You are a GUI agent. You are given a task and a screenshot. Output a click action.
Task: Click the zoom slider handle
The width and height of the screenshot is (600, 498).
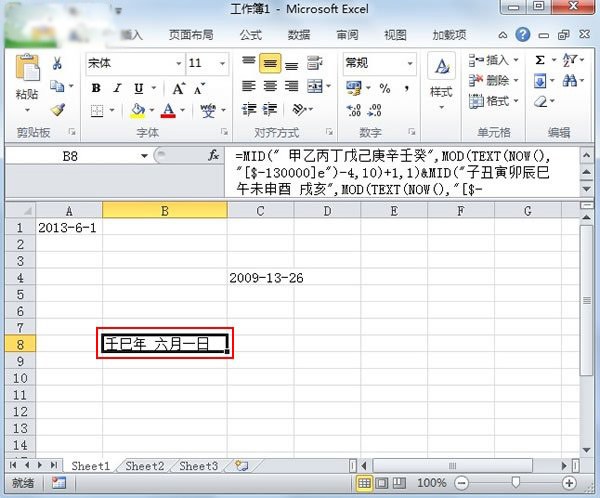tap(515, 483)
